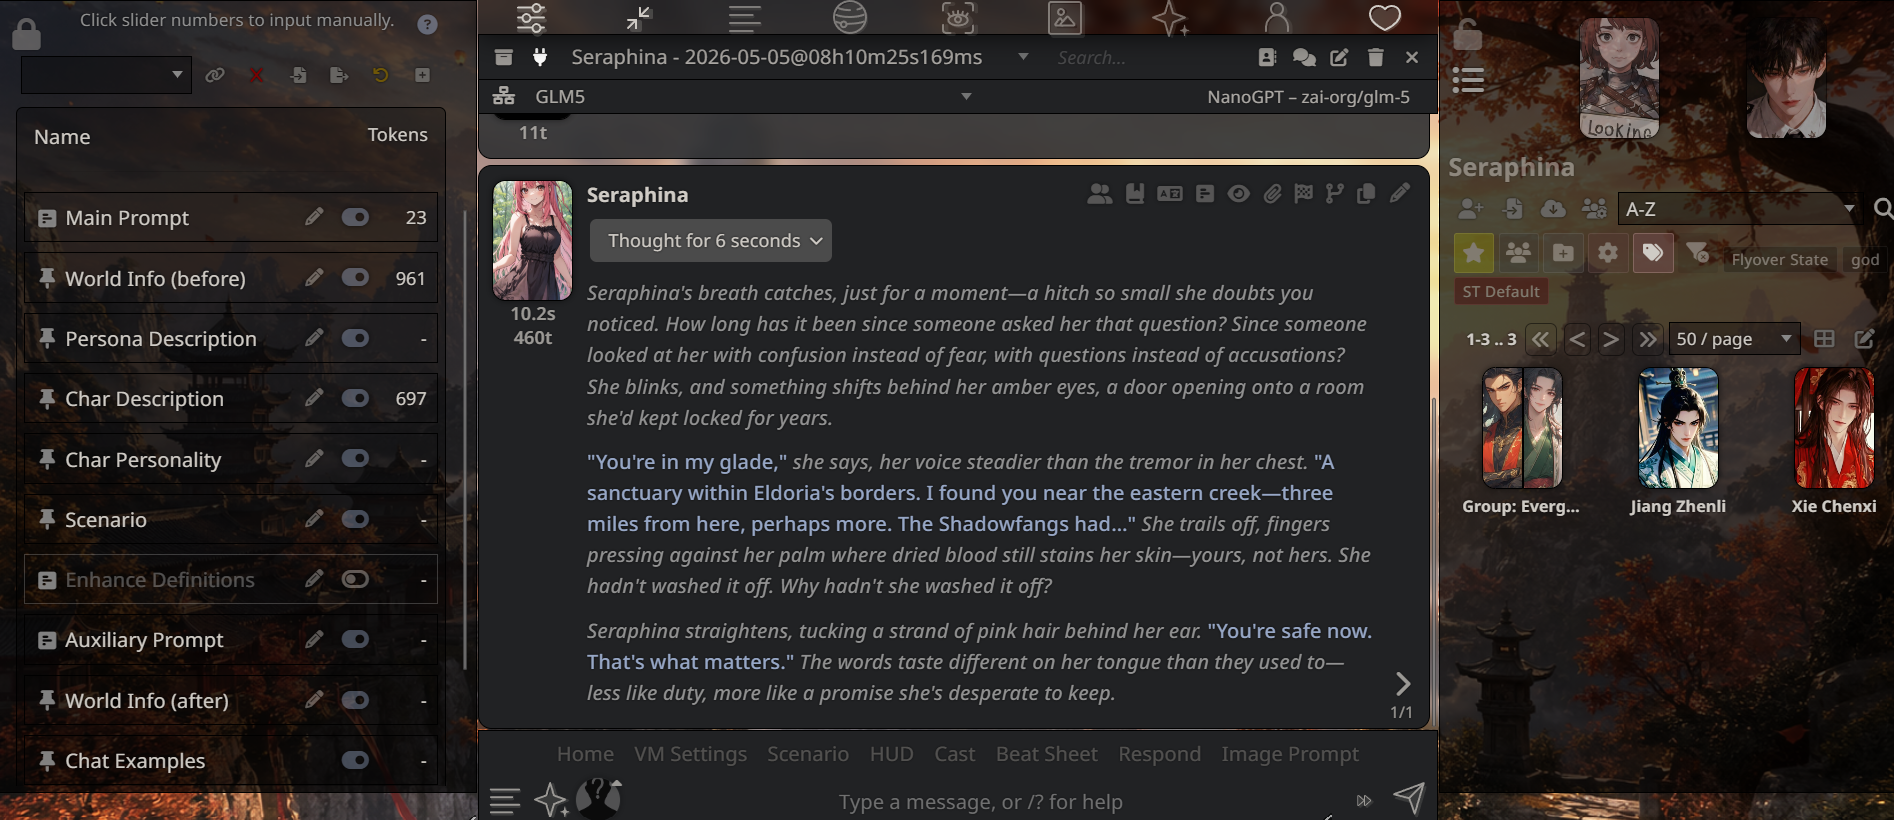The width and height of the screenshot is (1894, 820).
Task: Open the 50 / page dropdown
Action: 1734,338
